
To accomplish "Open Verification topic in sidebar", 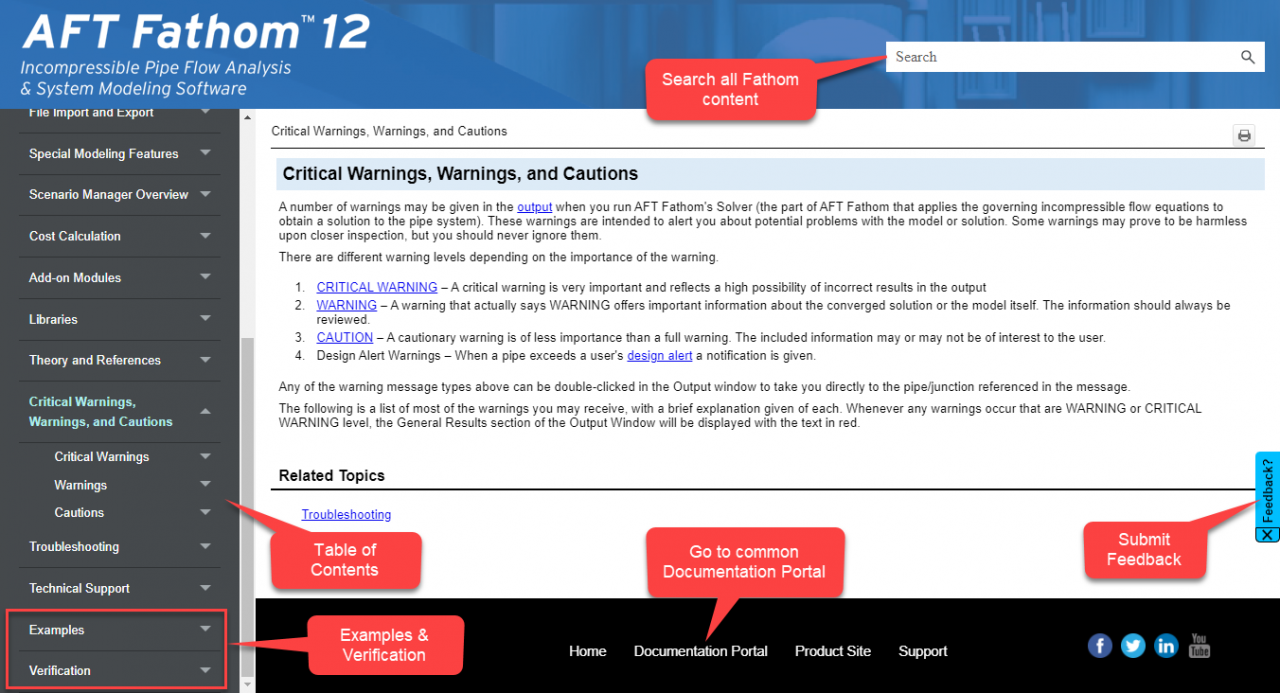I will pos(60,671).
